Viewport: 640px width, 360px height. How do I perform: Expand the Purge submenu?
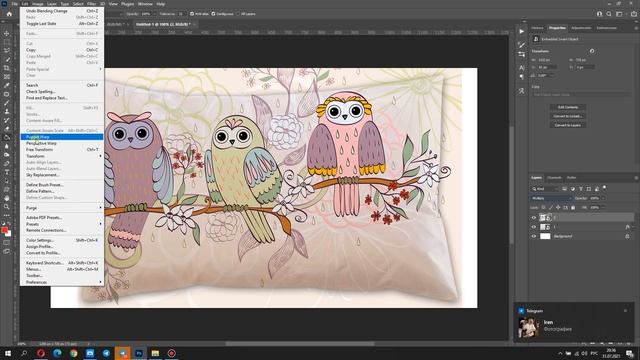click(62, 208)
